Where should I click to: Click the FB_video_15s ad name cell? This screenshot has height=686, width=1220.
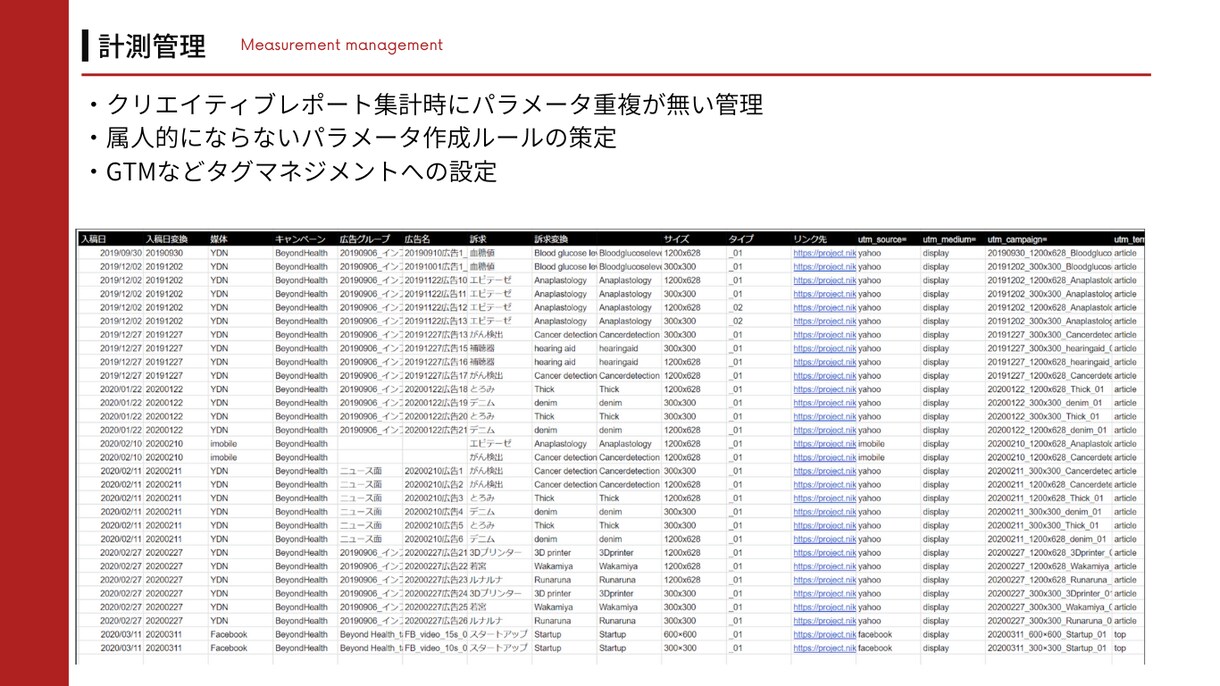click(436, 634)
